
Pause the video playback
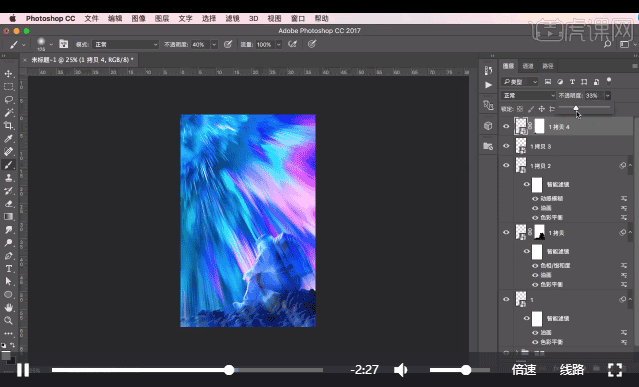[23, 370]
